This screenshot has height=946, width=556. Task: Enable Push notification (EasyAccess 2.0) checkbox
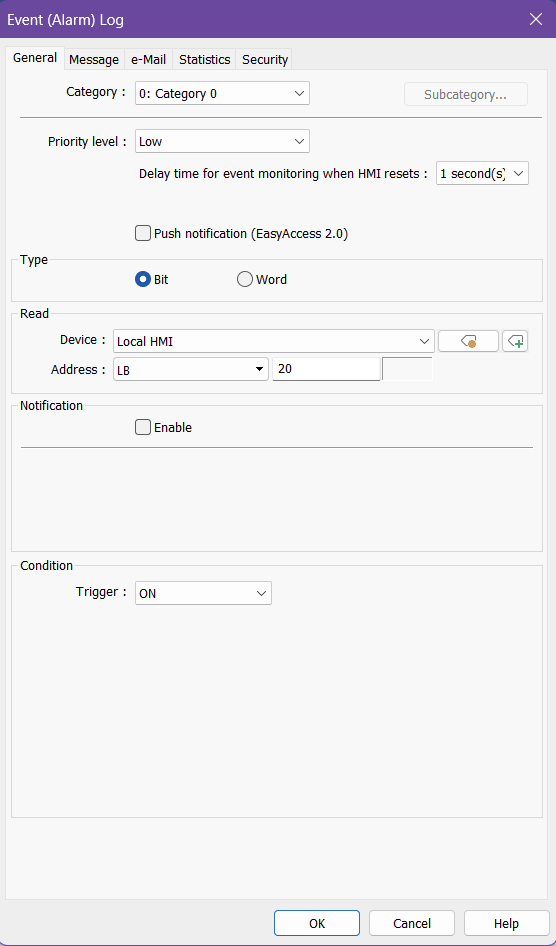(143, 233)
